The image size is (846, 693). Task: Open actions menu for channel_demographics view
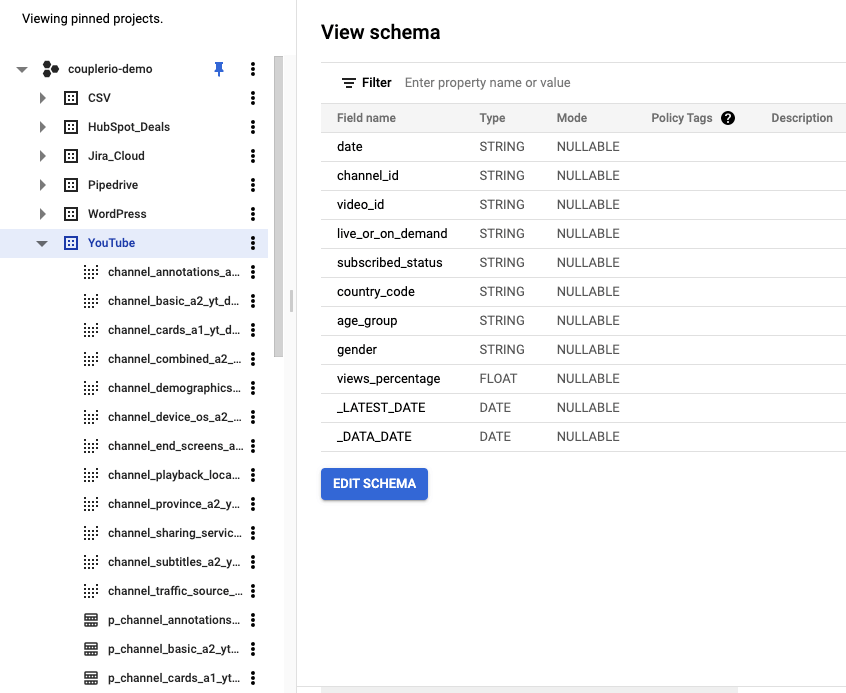tap(253, 388)
